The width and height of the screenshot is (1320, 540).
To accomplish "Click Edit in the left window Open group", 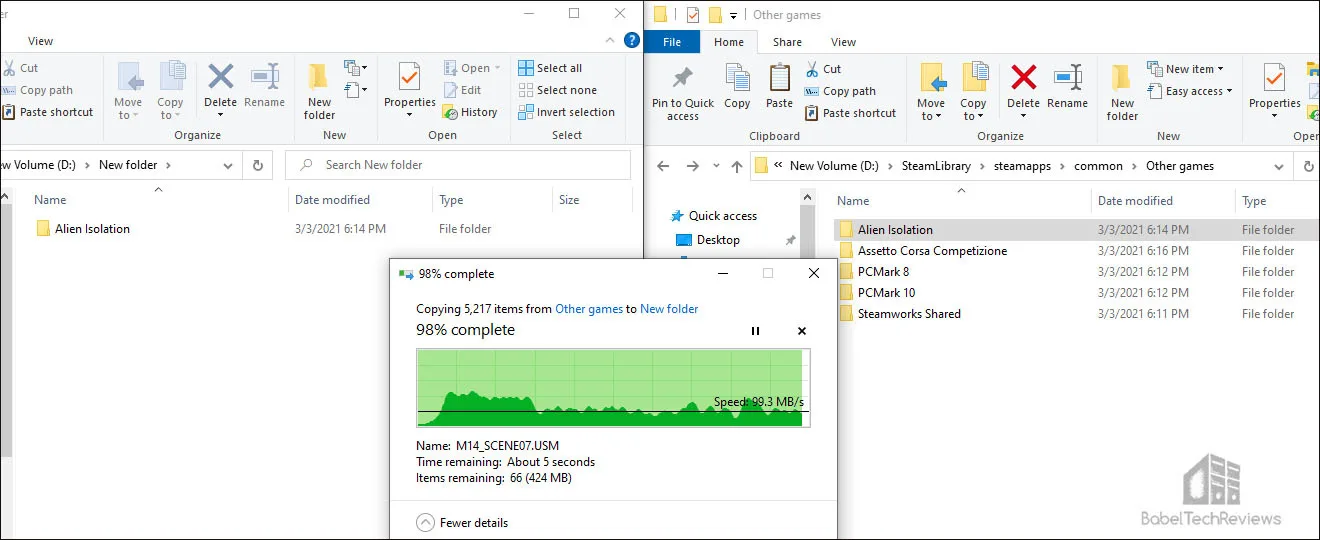I will pos(462,90).
